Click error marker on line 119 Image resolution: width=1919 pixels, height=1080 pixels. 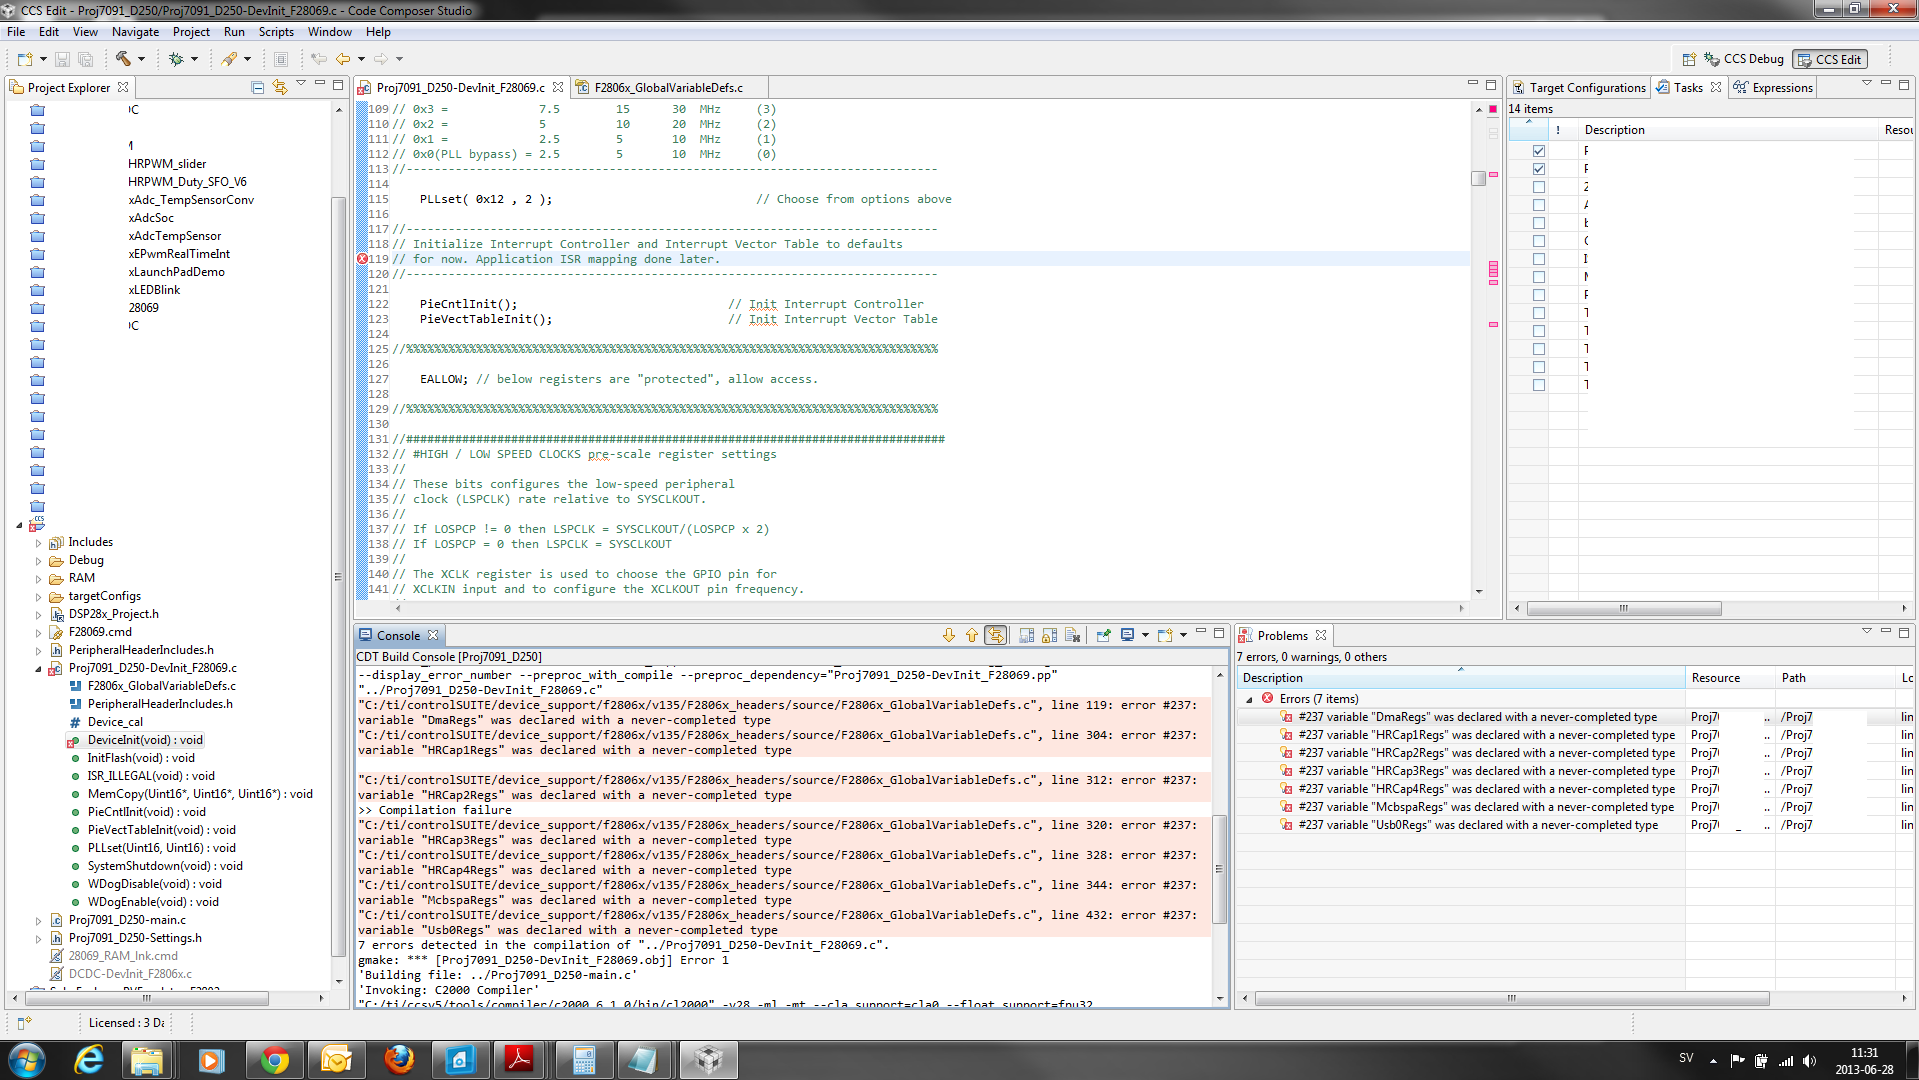pos(362,259)
